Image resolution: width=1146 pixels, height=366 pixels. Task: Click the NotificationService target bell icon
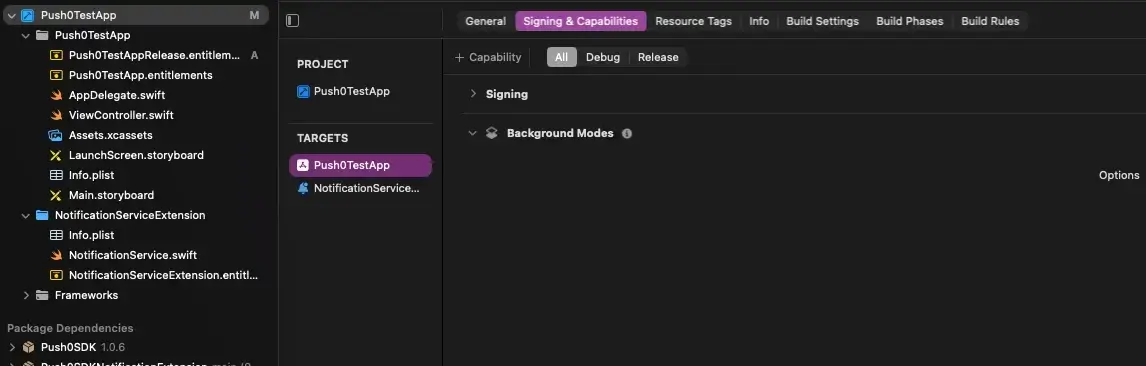(x=303, y=188)
